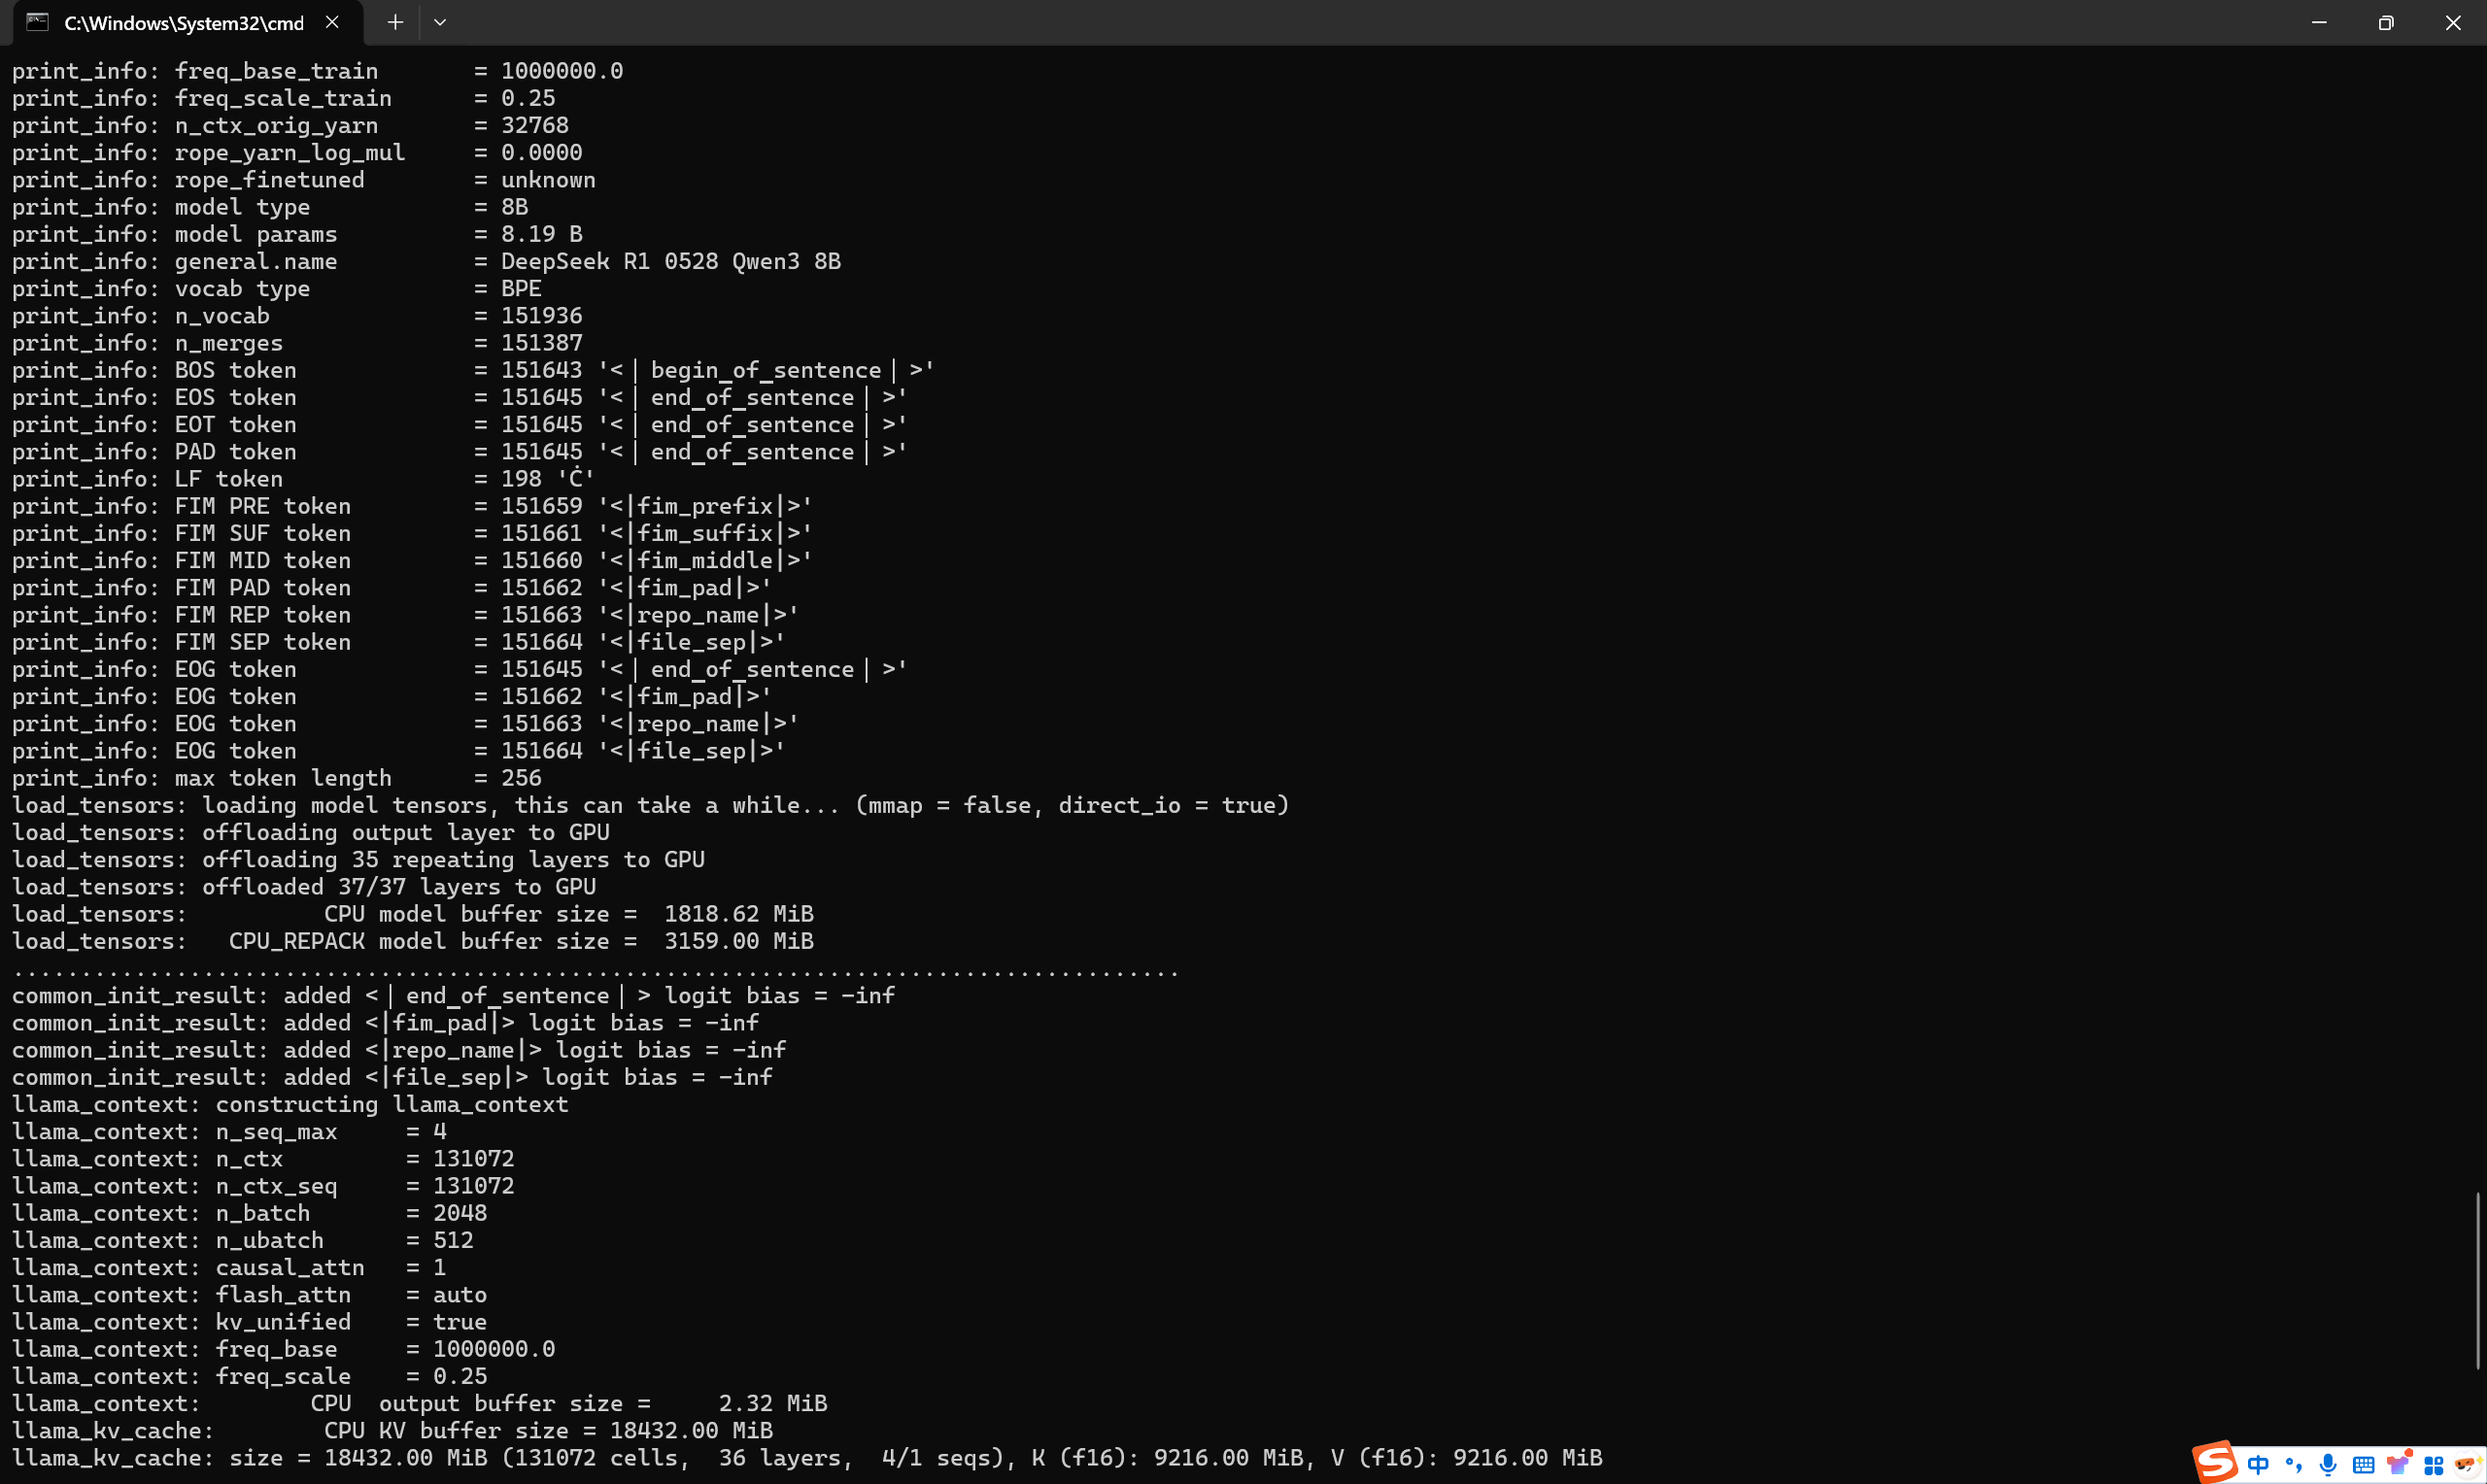Click inside the terminal output area
Screen dimensions: 2487x1484
[1200, 700]
